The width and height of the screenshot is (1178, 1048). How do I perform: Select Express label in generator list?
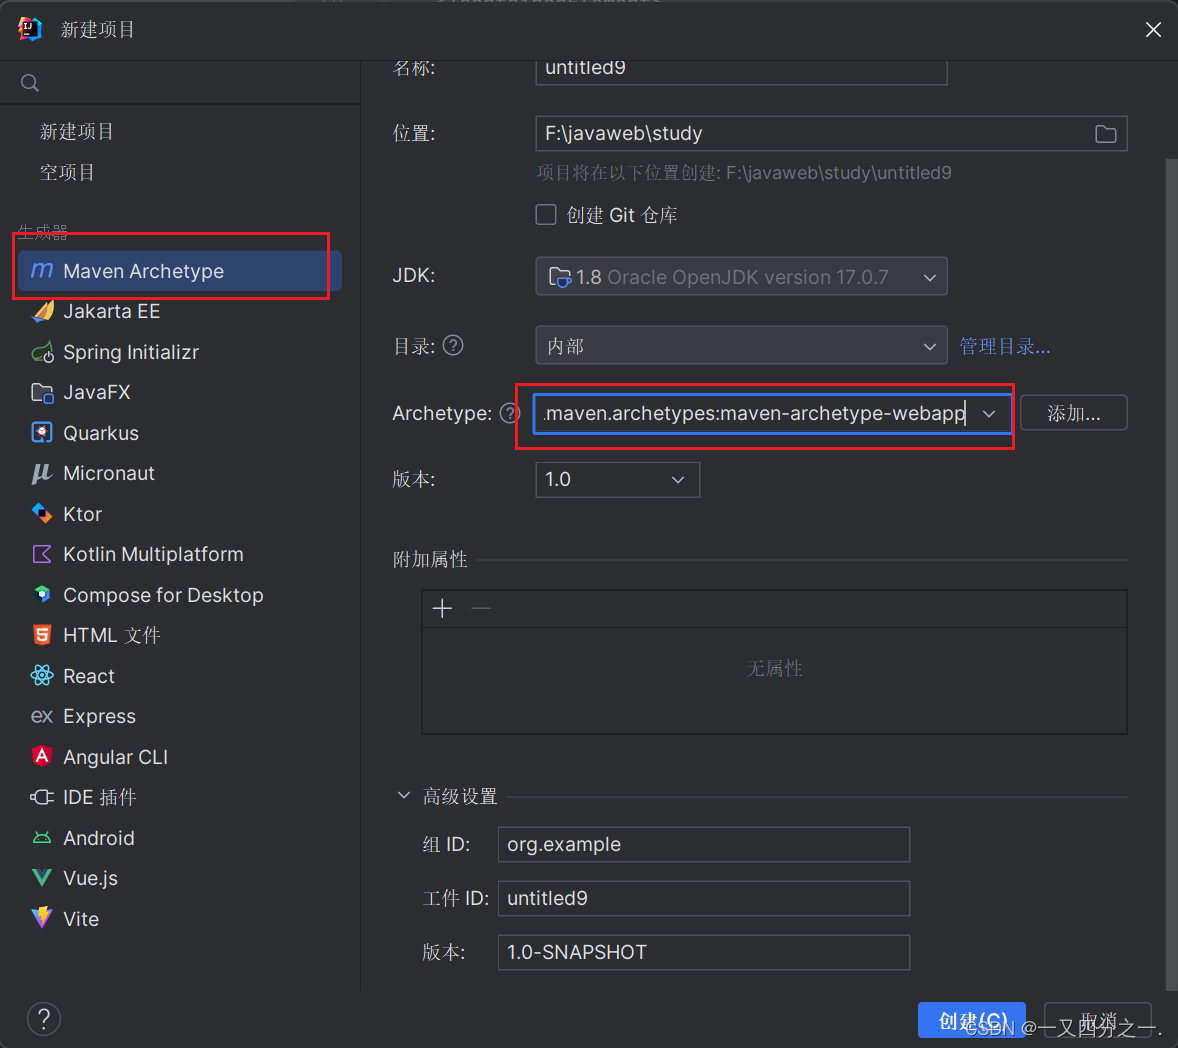(99, 717)
